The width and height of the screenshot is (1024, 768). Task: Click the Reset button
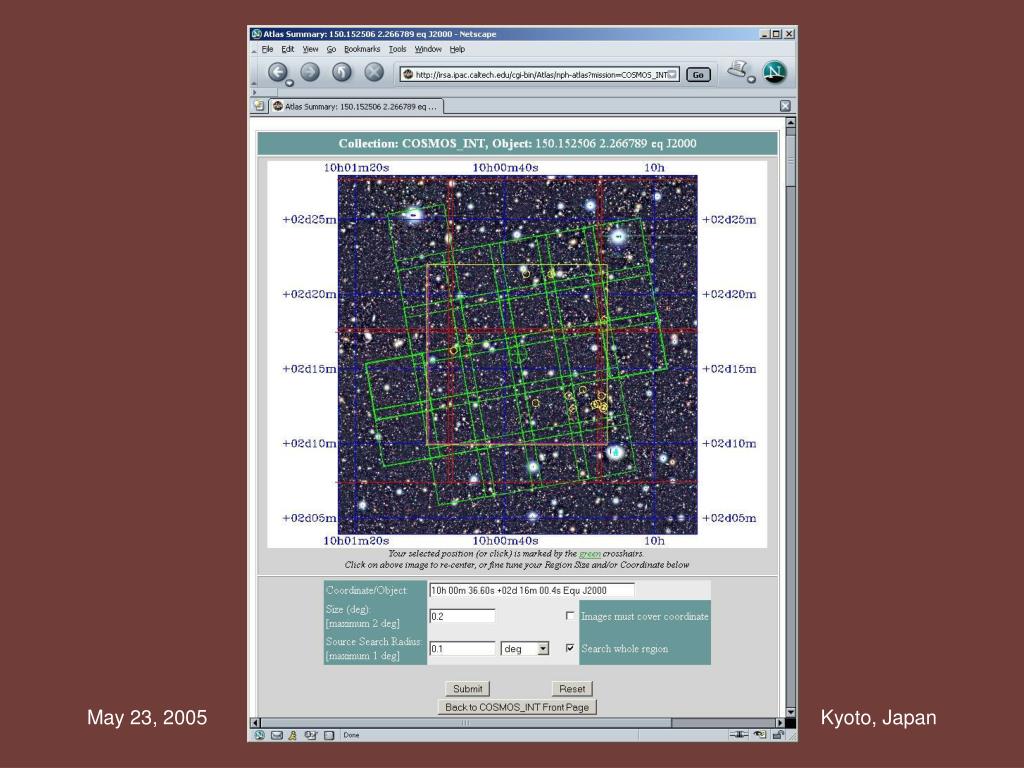(x=572, y=688)
